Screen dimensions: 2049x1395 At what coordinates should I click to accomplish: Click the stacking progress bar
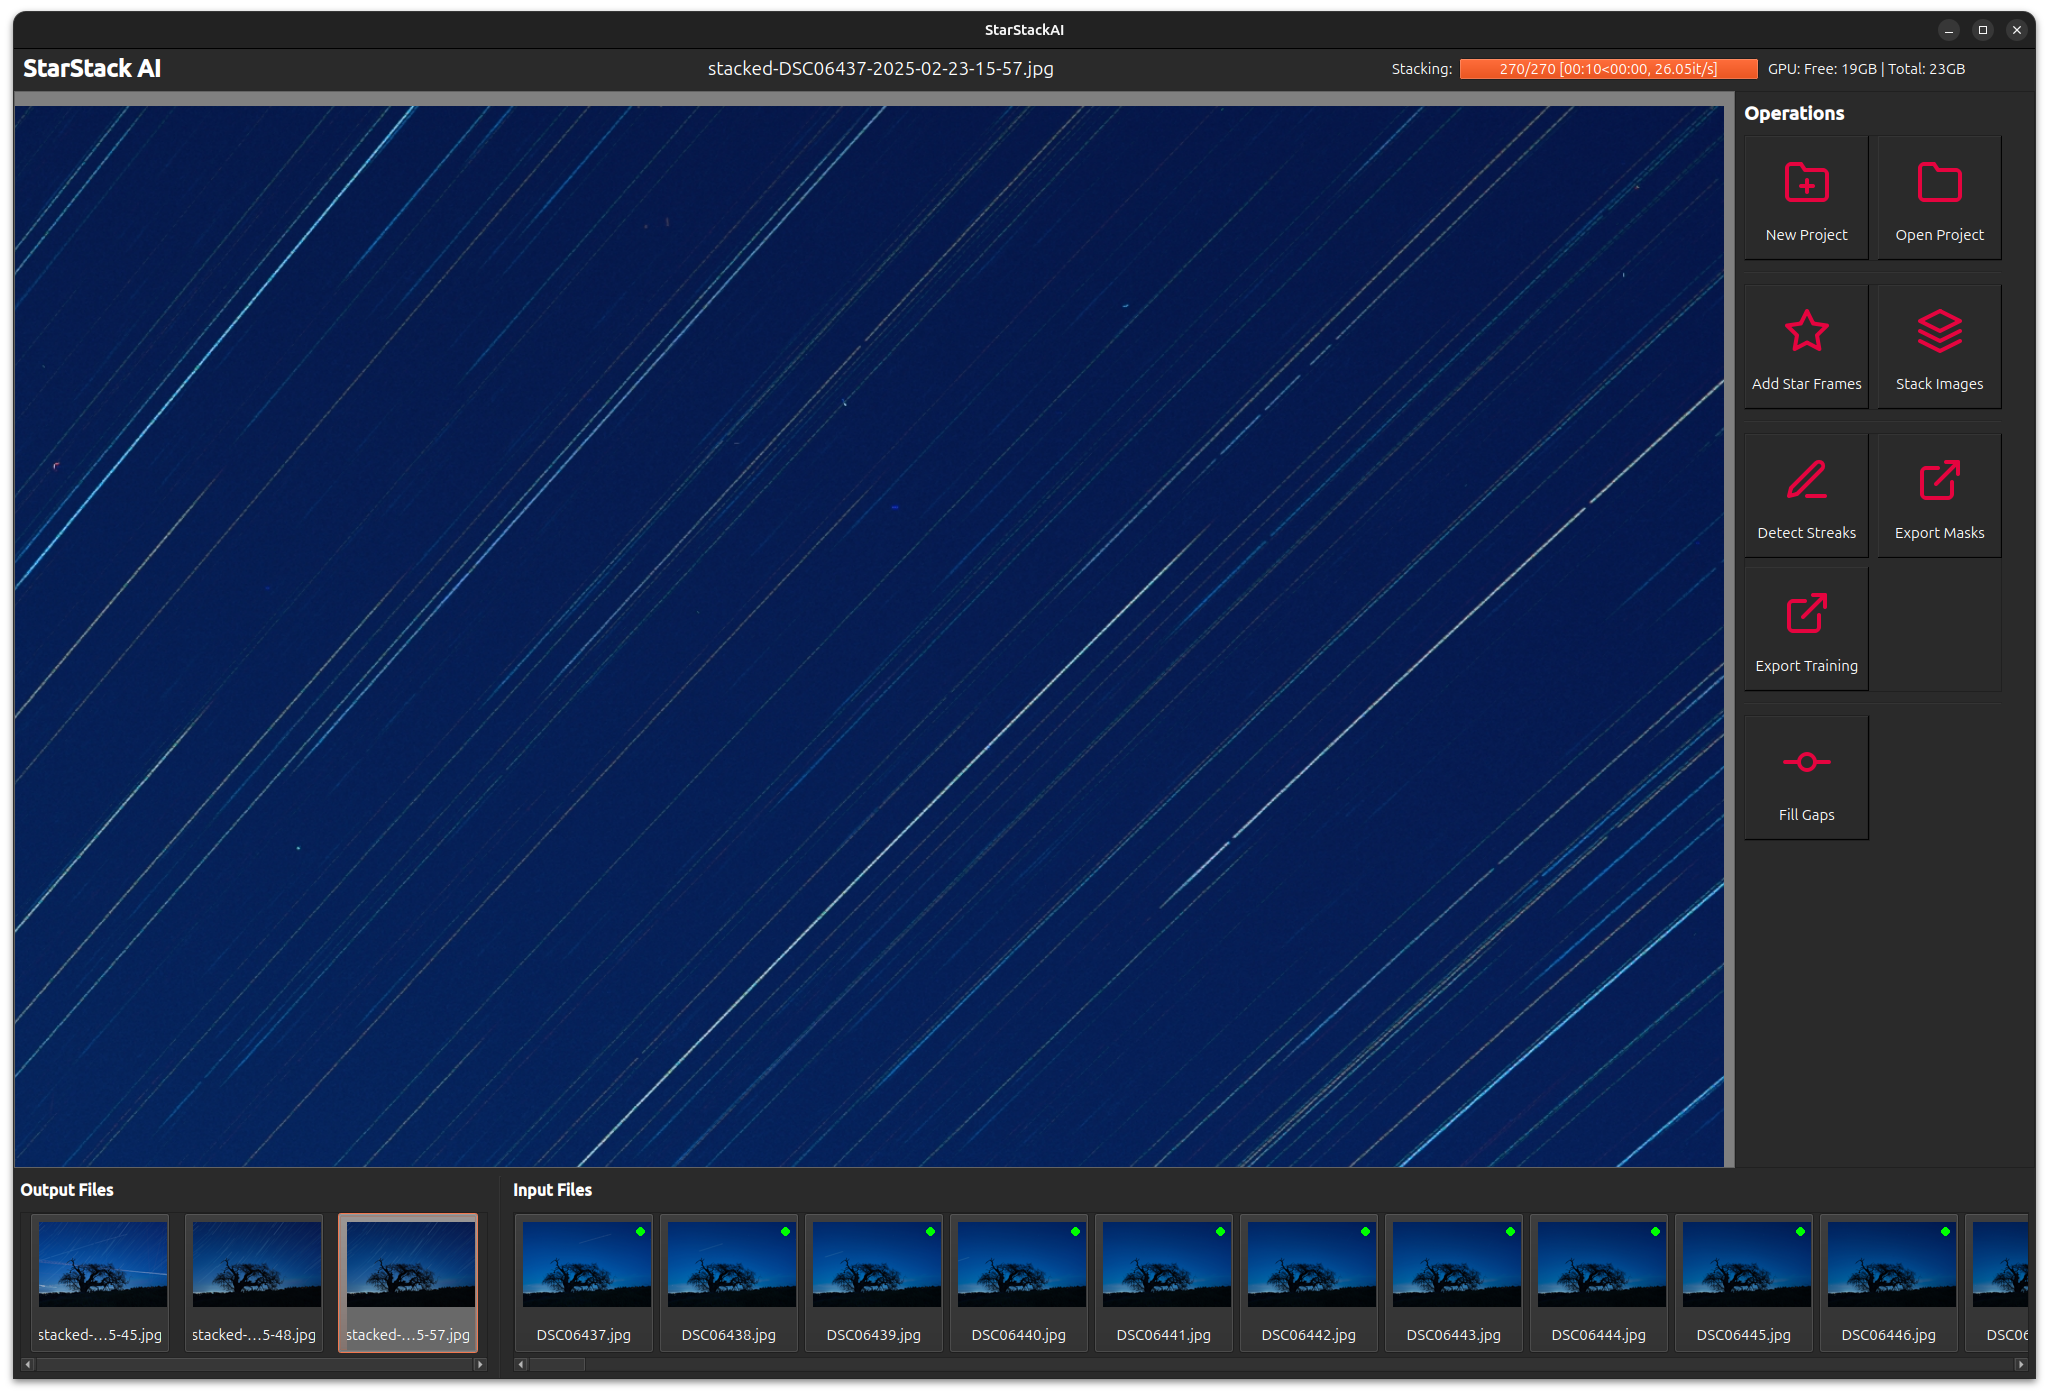coord(1607,69)
